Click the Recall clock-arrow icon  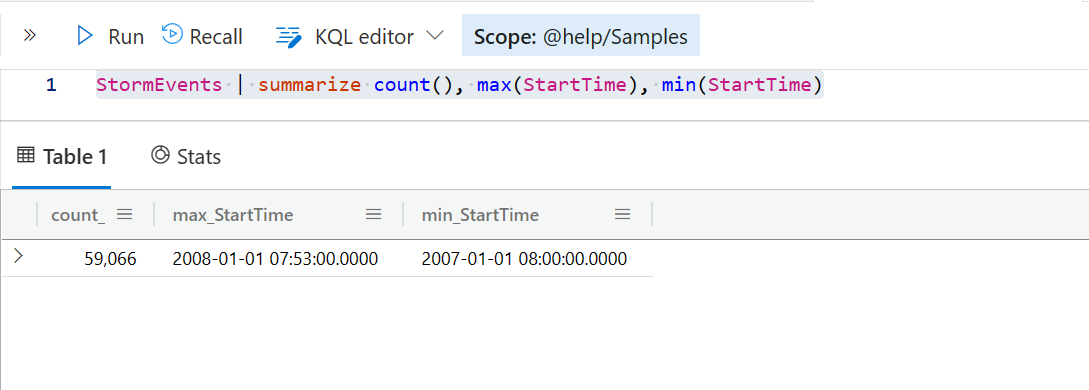point(172,34)
